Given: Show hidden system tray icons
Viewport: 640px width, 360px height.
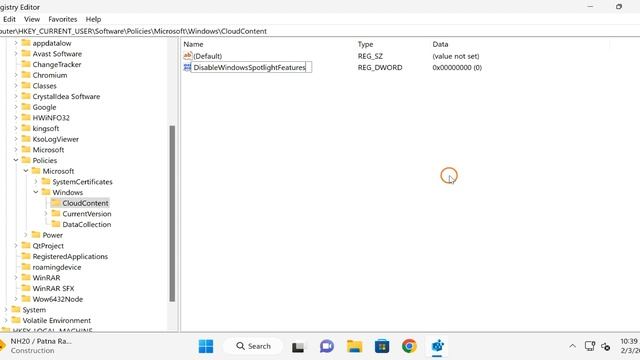Looking at the screenshot, I should [573, 346].
